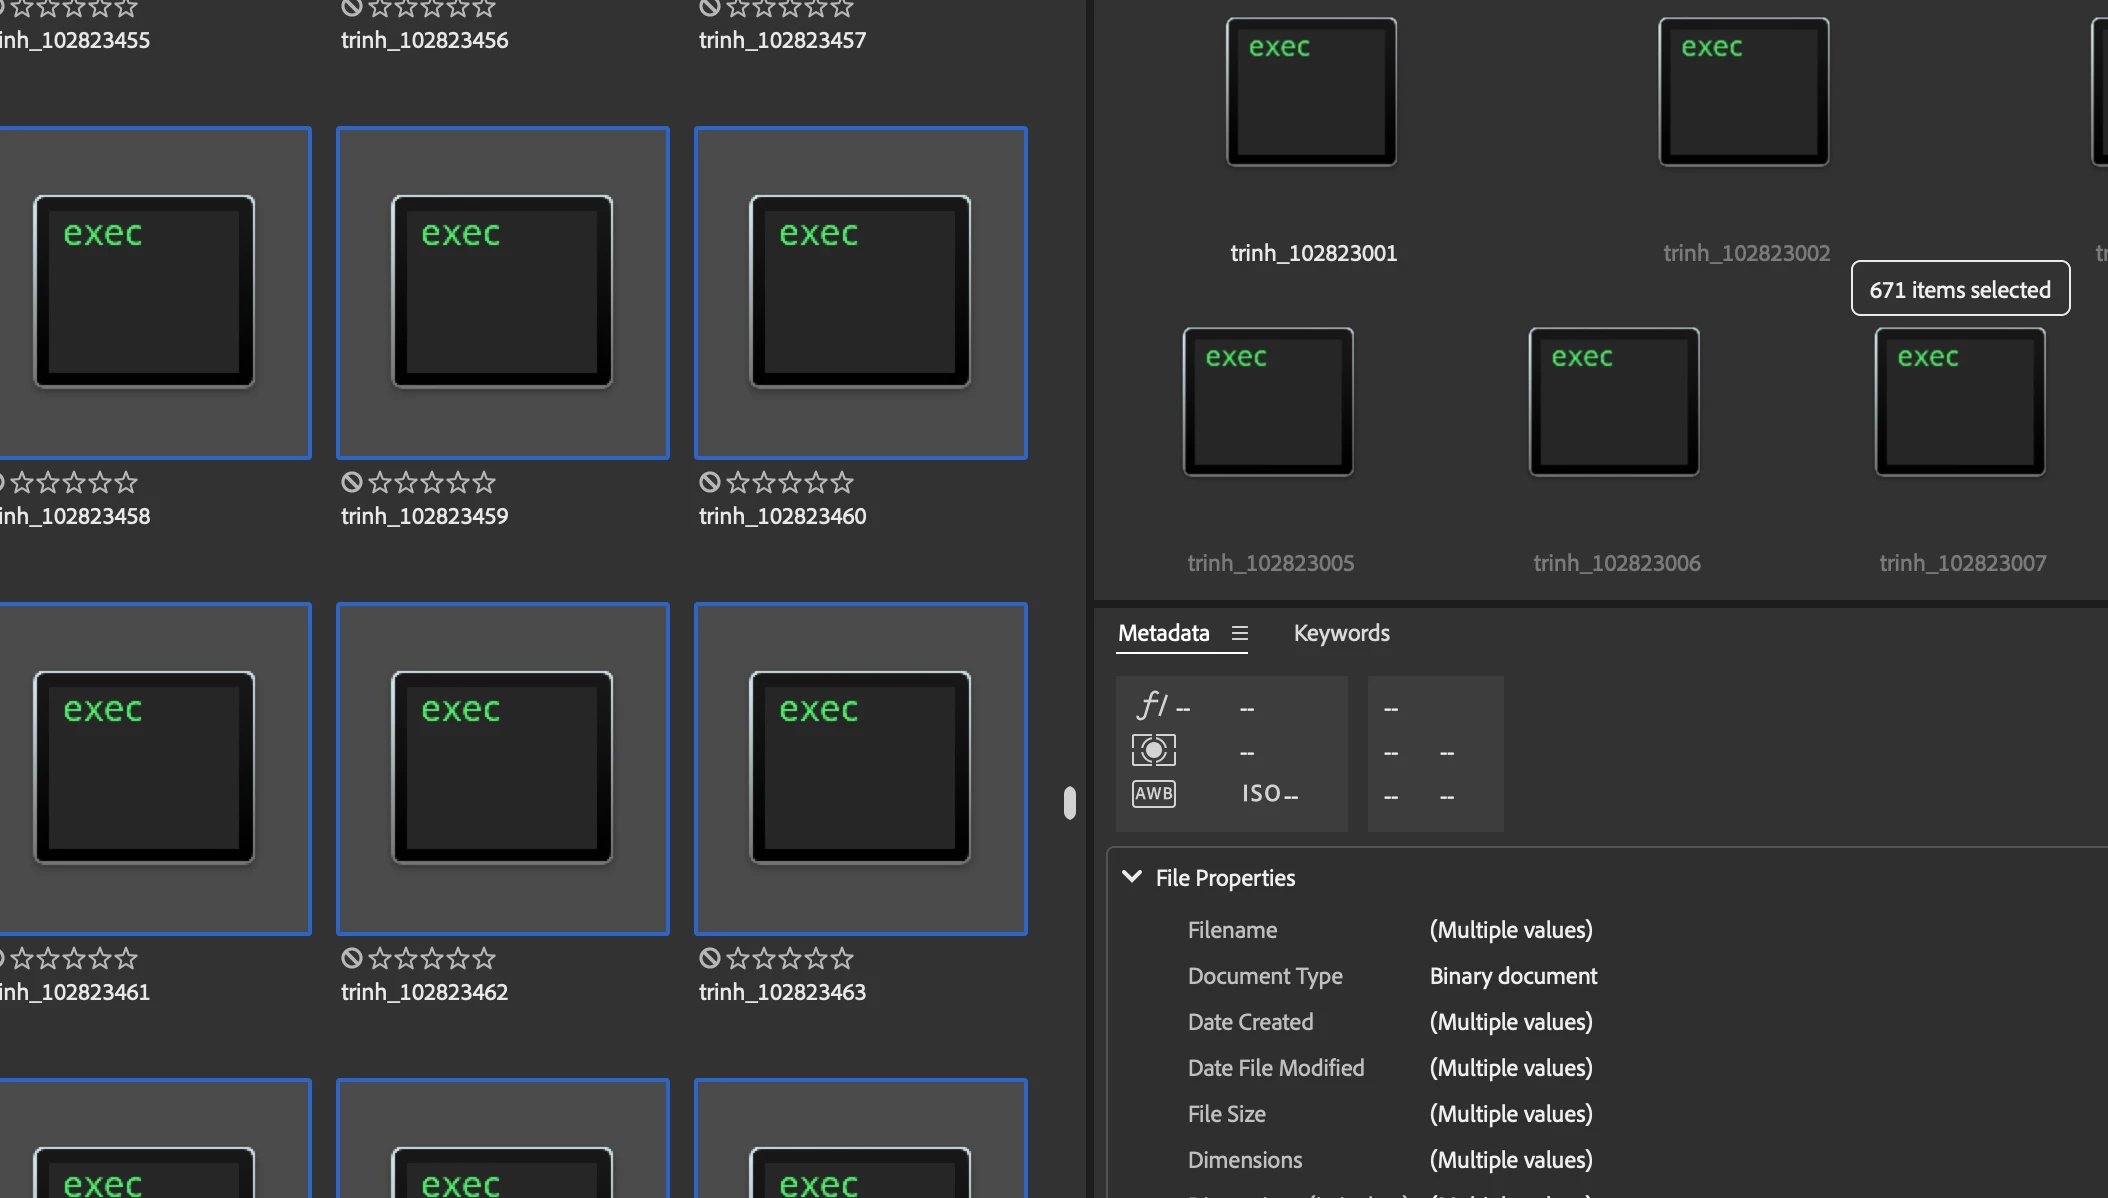The width and height of the screenshot is (2108, 1198).
Task: Click the aperture f/ icon in placard
Action: pos(1153,706)
